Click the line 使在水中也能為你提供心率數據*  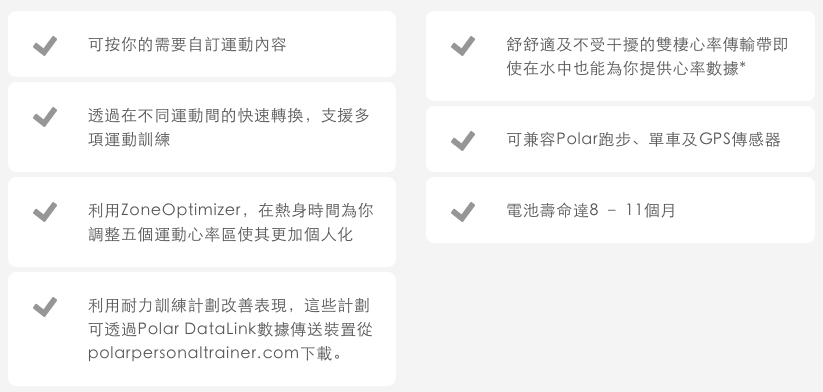[x=626, y=68]
